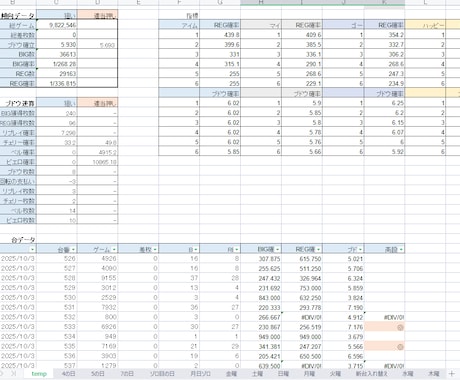
Task: Select the BIG確率 value 1/268.28
Action: pos(57,64)
